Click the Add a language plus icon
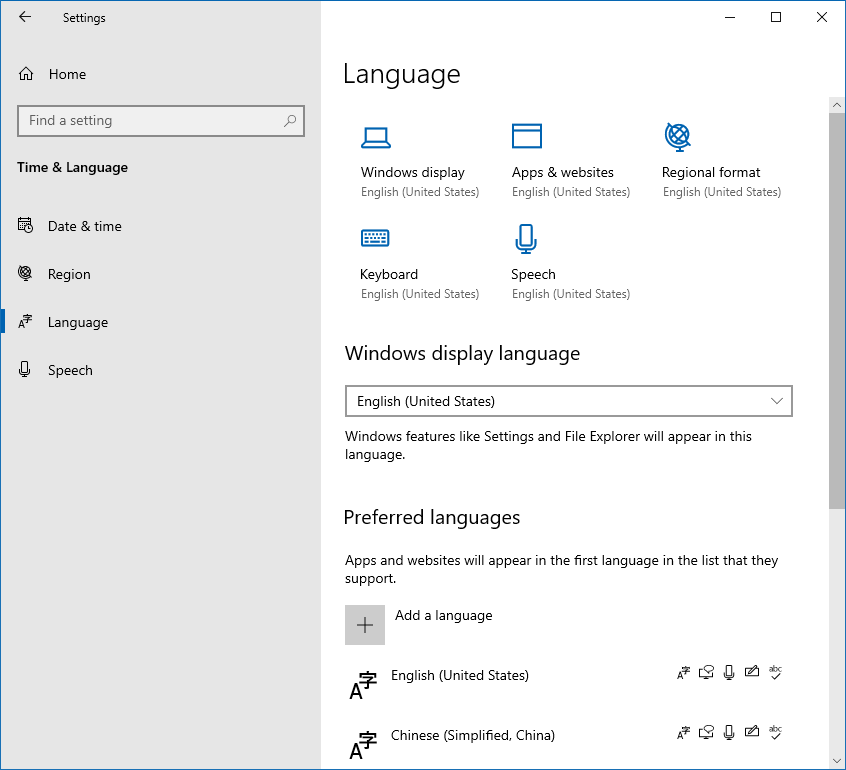 point(365,624)
